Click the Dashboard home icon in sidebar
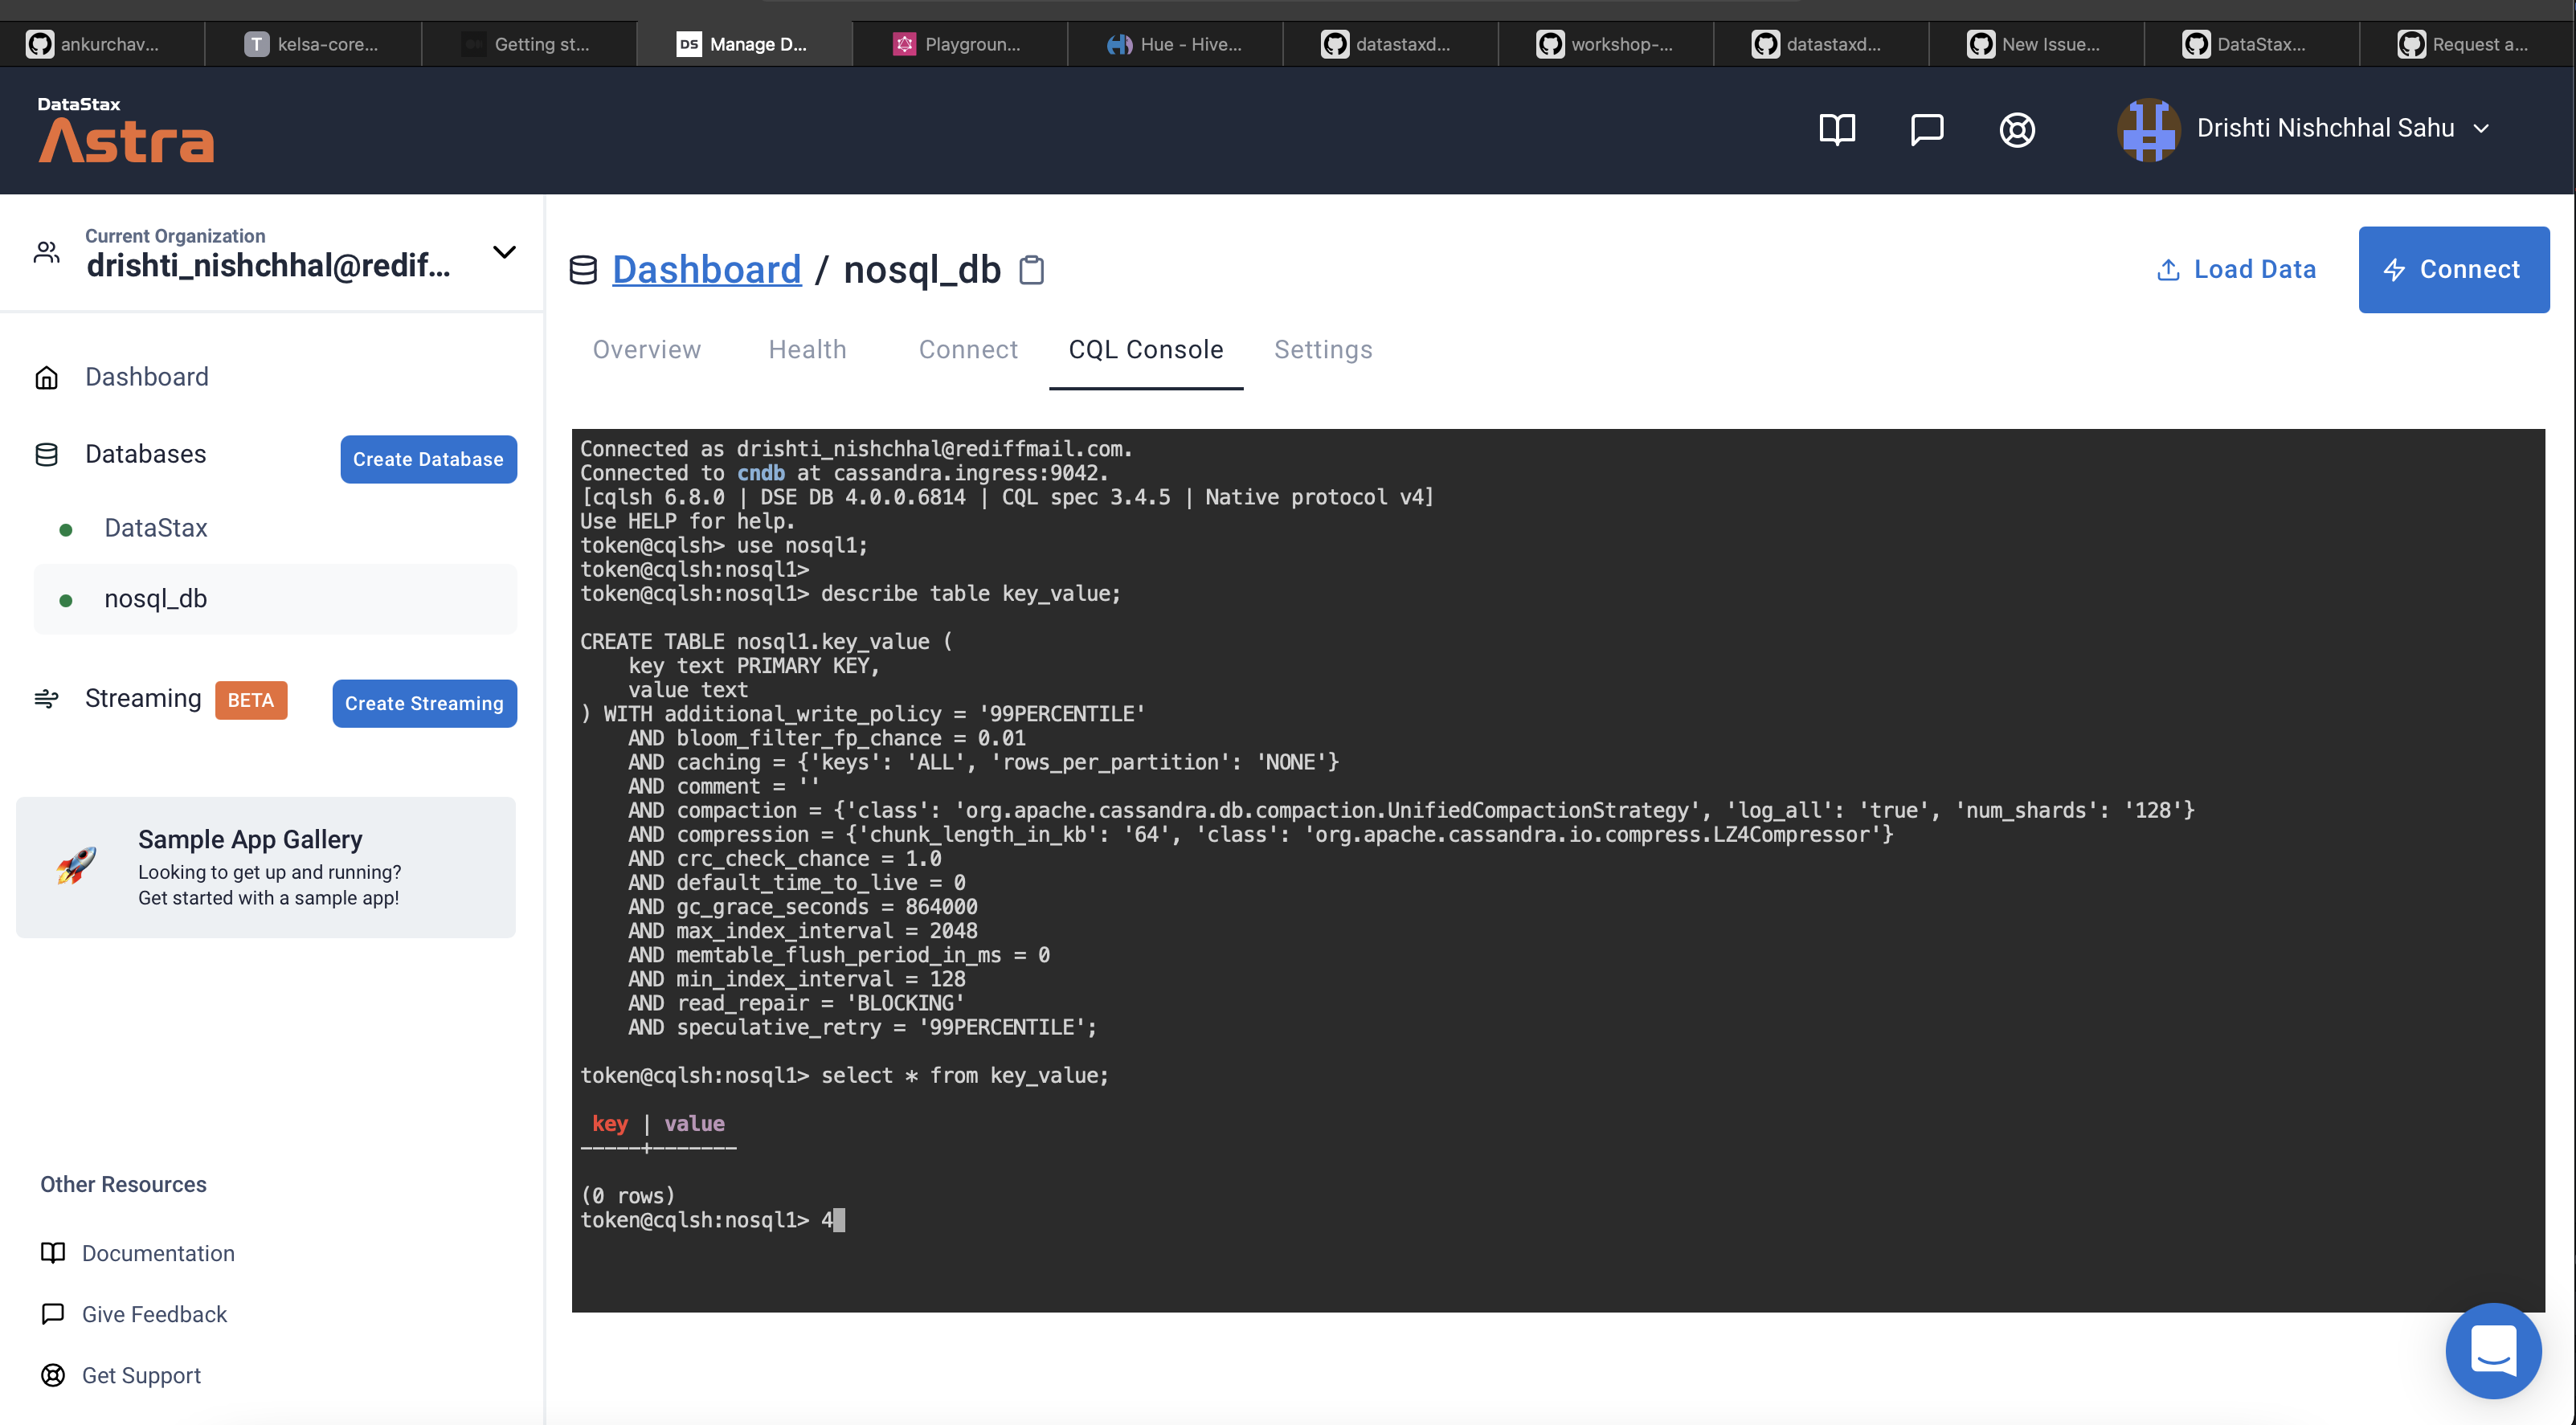The height and width of the screenshot is (1425, 2576). pyautogui.click(x=46, y=377)
